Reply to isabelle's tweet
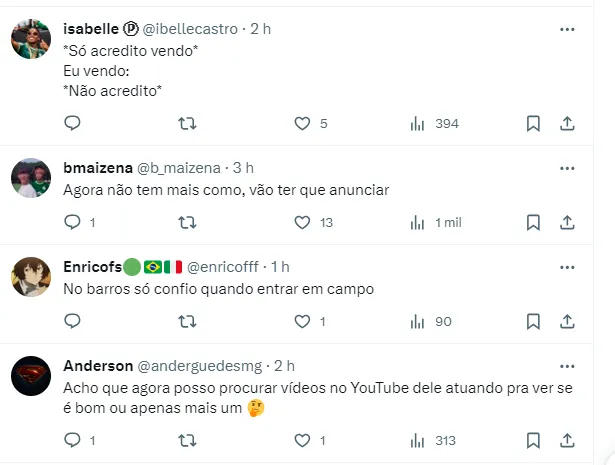The image size is (615, 465). [x=72, y=123]
